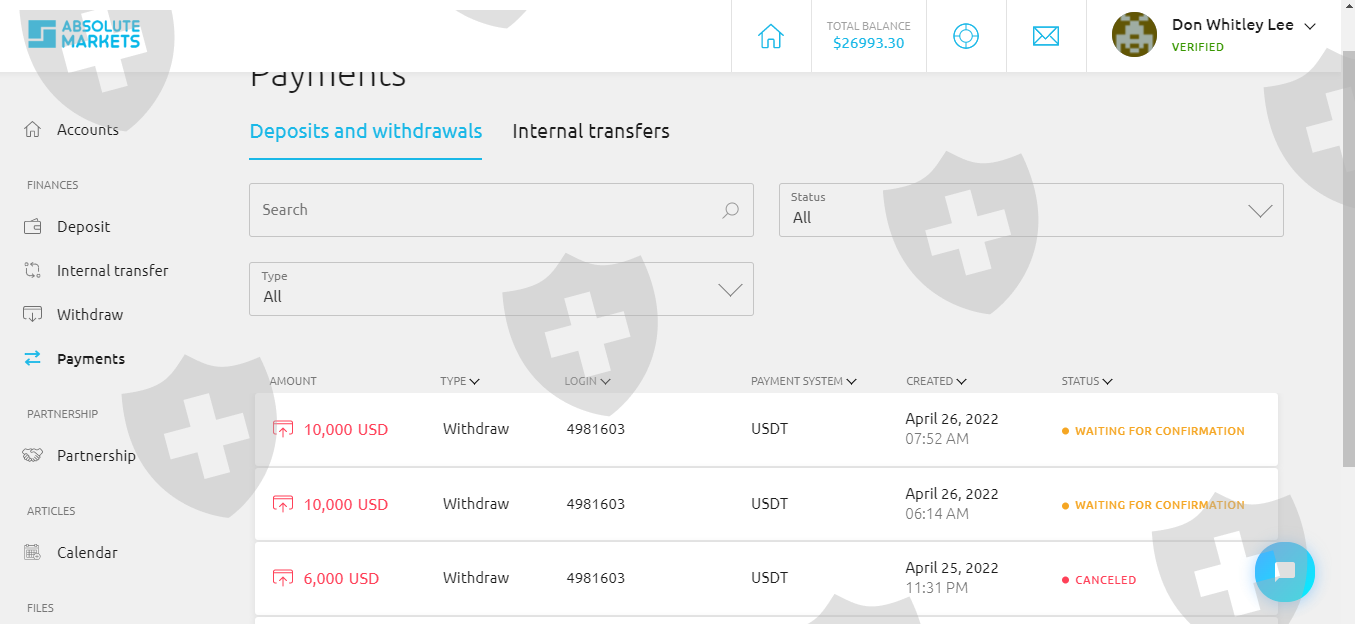
Task: Click the Absolute Markets logo
Action: [84, 34]
